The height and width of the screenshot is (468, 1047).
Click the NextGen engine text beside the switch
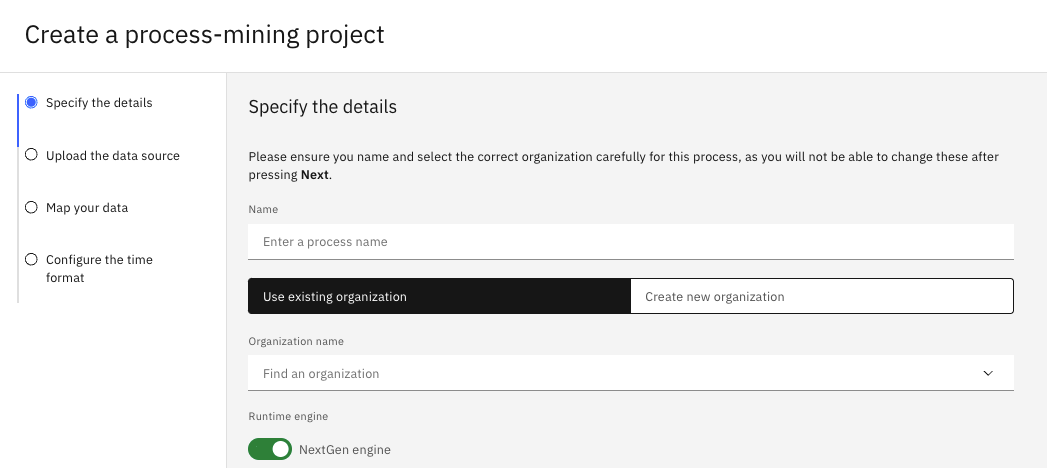click(345, 450)
